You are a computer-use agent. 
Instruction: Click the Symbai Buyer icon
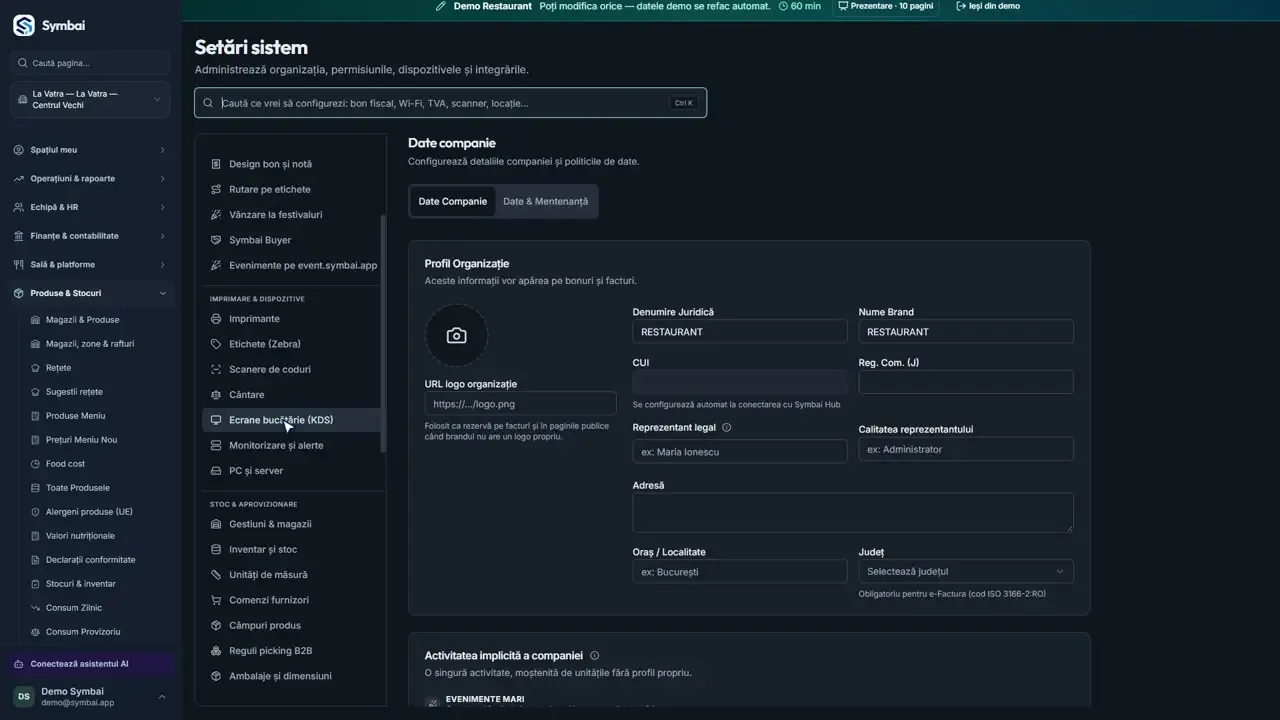pyautogui.click(x=216, y=240)
